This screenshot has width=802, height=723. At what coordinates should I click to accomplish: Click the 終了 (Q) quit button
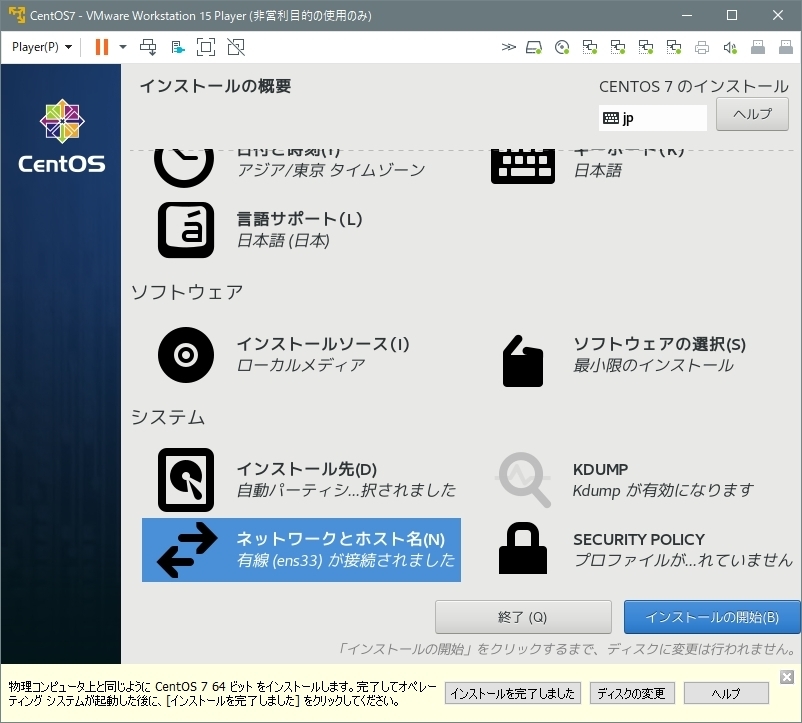(x=523, y=617)
